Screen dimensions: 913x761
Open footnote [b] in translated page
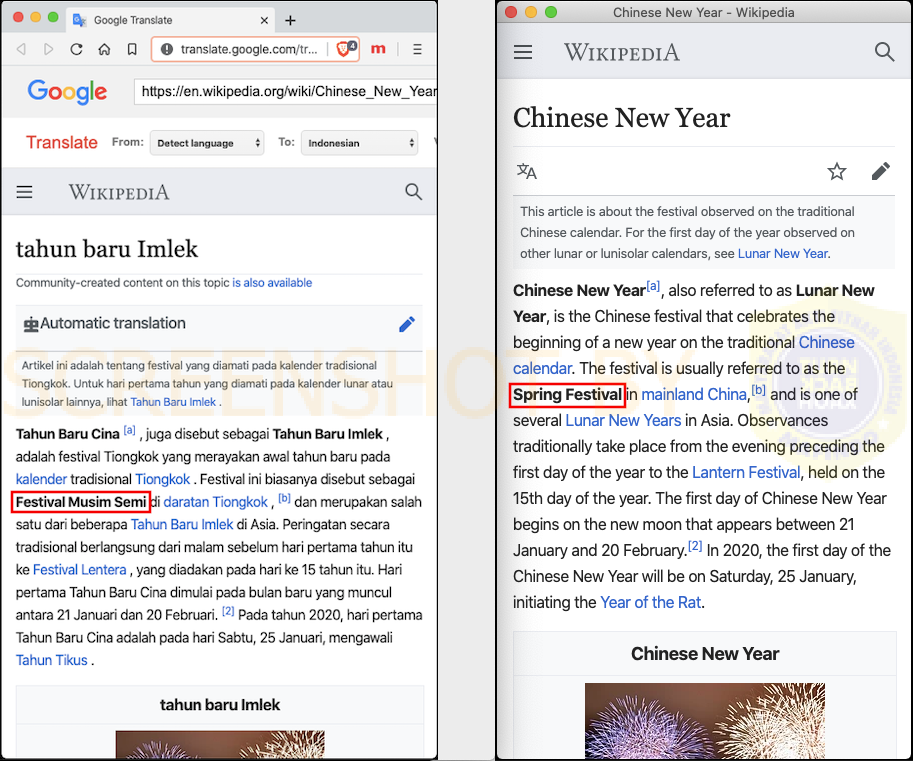pos(284,498)
